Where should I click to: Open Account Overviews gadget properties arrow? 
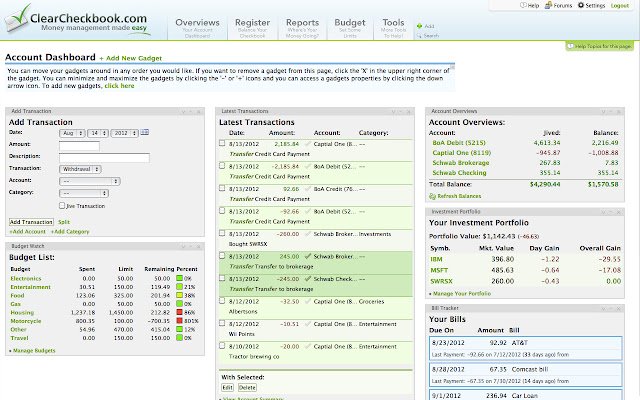pos(603,111)
